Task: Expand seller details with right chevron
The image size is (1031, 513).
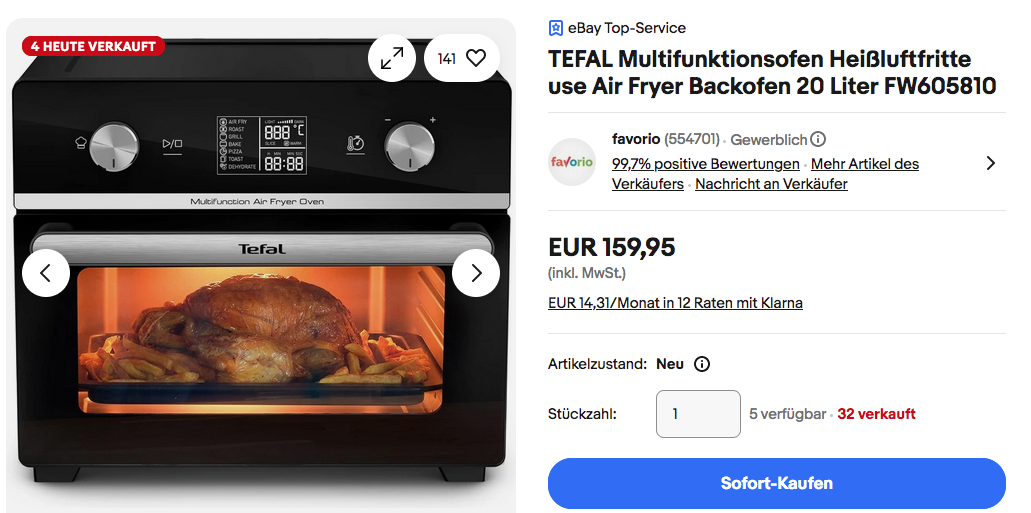Action: click(991, 163)
